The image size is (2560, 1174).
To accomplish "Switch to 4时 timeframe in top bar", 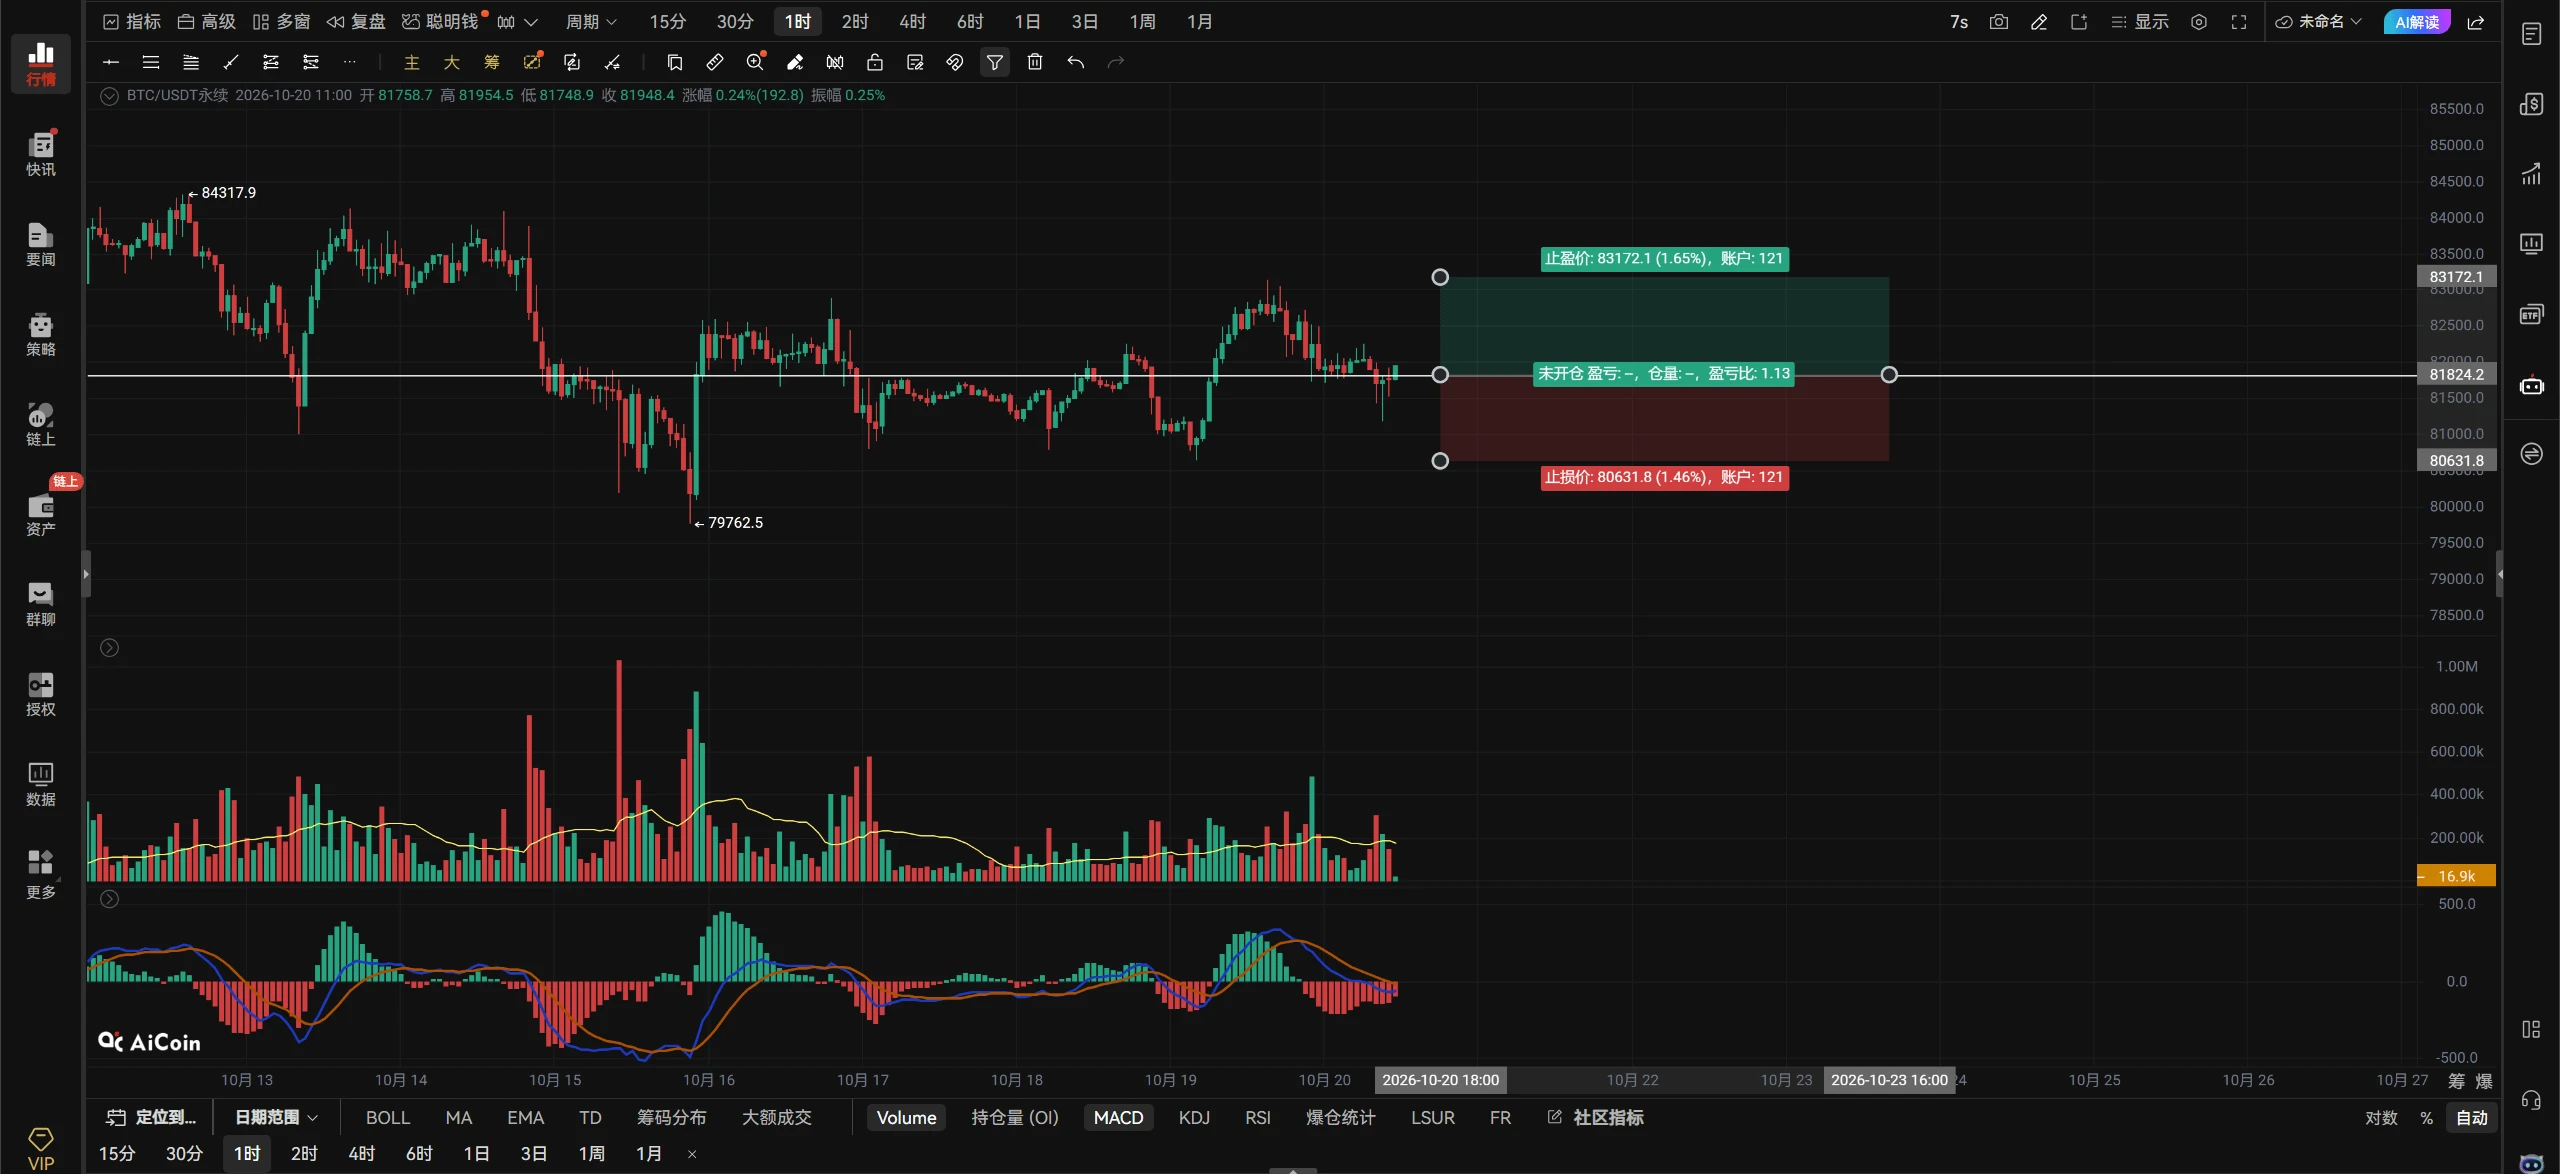I will click(912, 22).
